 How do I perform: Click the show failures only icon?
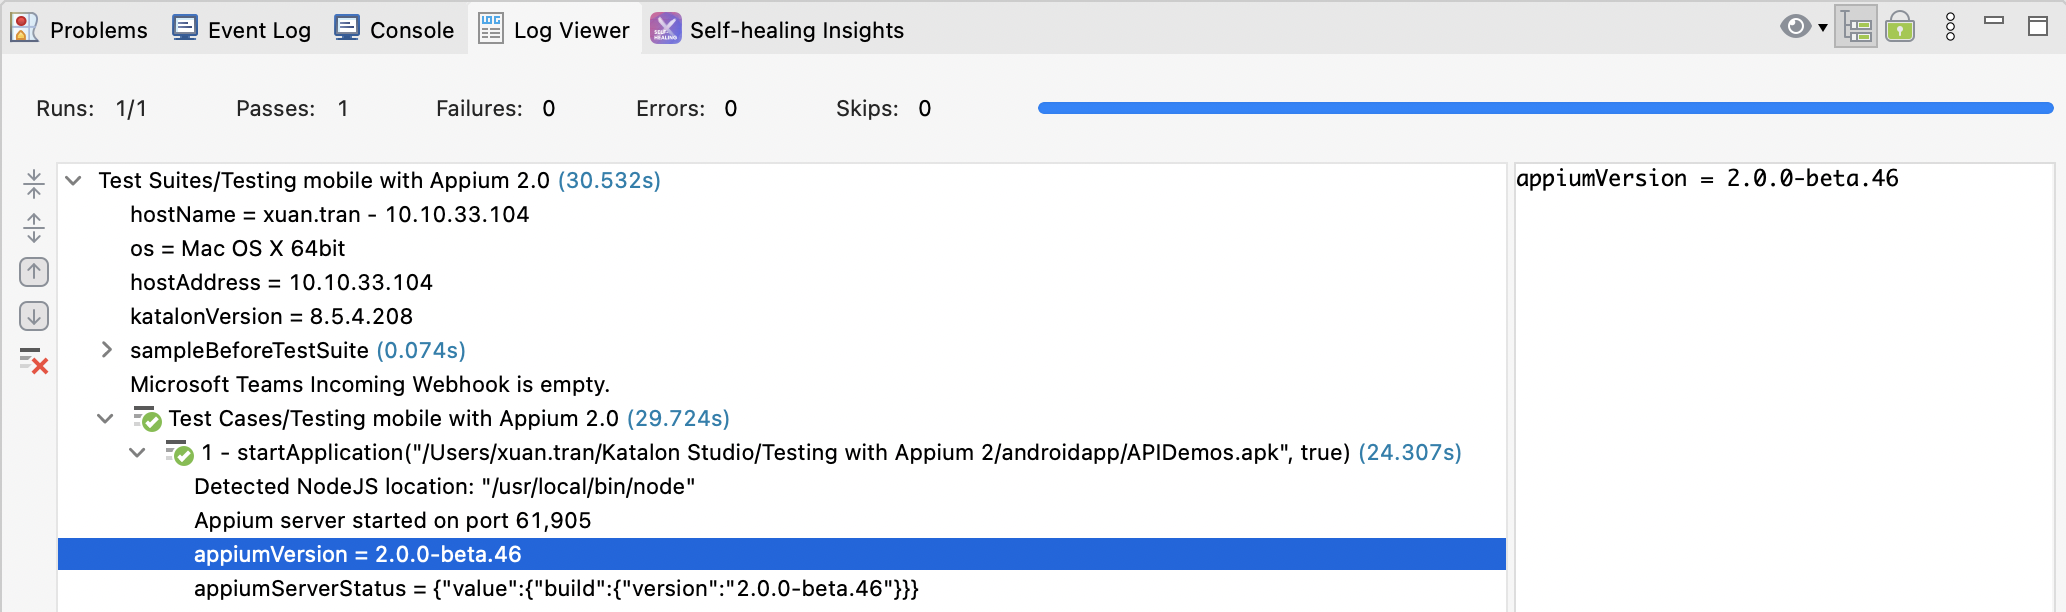[x=34, y=360]
